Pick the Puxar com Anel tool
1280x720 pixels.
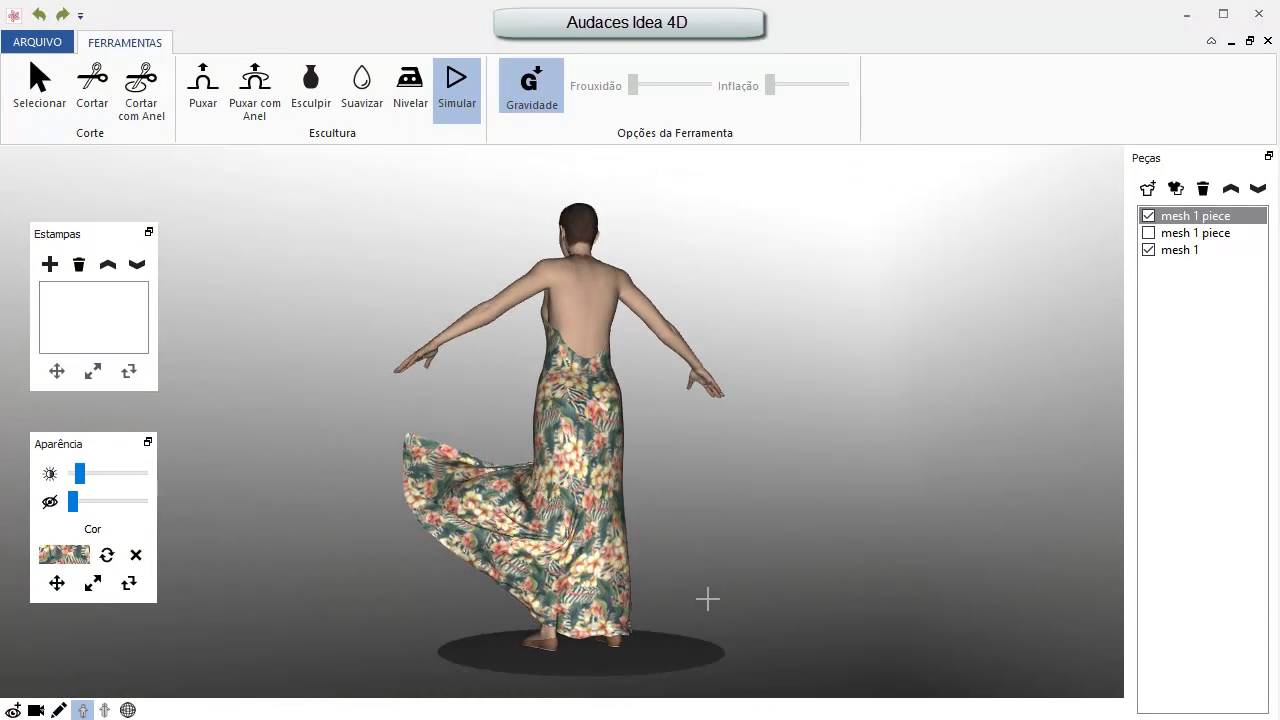coord(255,91)
